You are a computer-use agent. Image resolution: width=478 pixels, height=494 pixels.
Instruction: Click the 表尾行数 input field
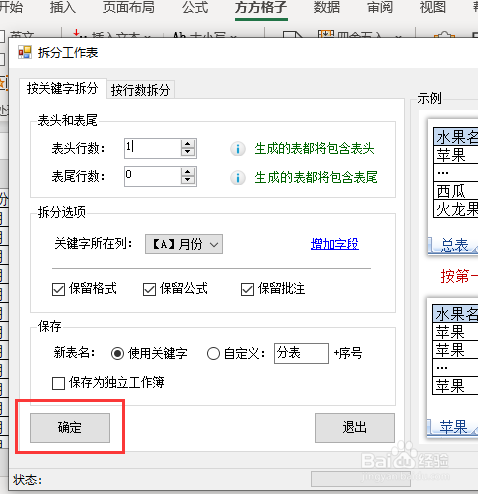pos(152,176)
